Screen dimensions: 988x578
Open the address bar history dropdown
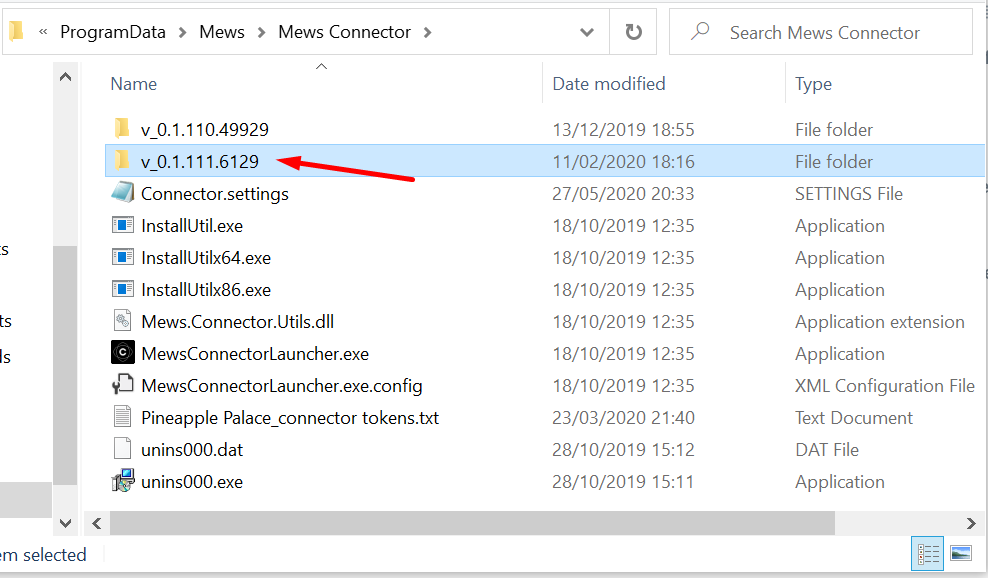point(587,32)
